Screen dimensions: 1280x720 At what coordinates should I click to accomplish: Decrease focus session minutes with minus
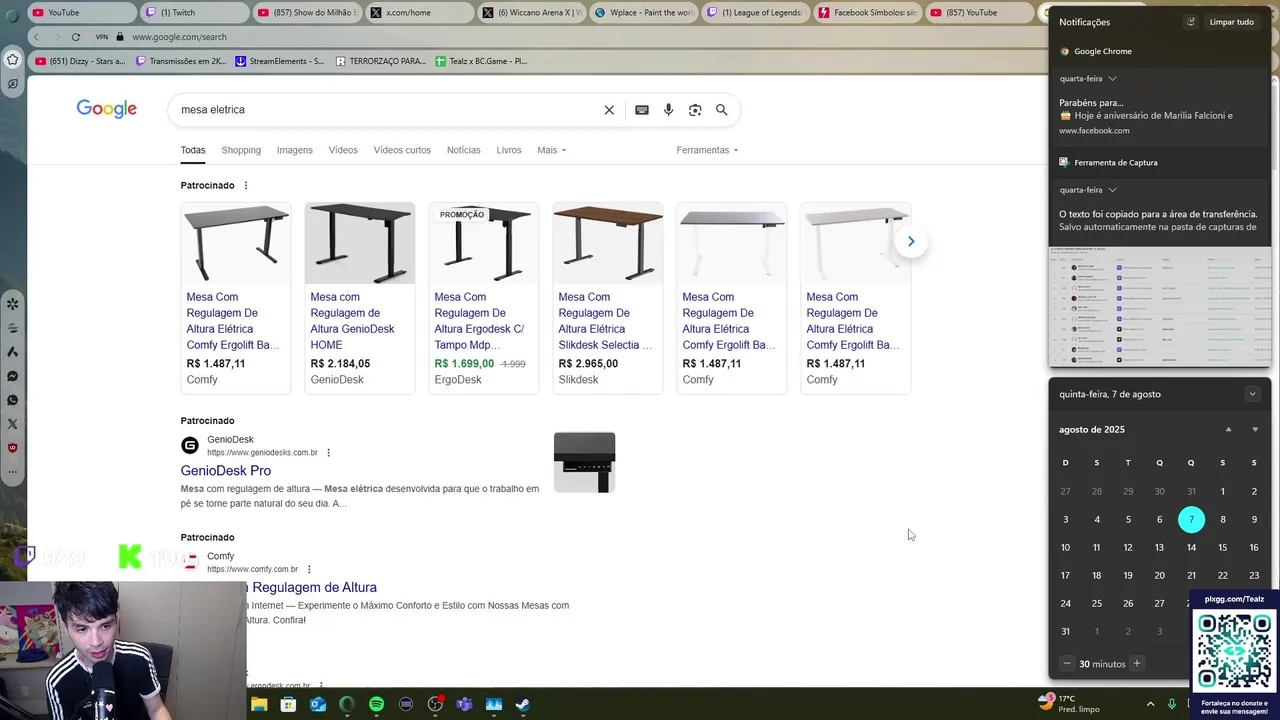click(1067, 664)
